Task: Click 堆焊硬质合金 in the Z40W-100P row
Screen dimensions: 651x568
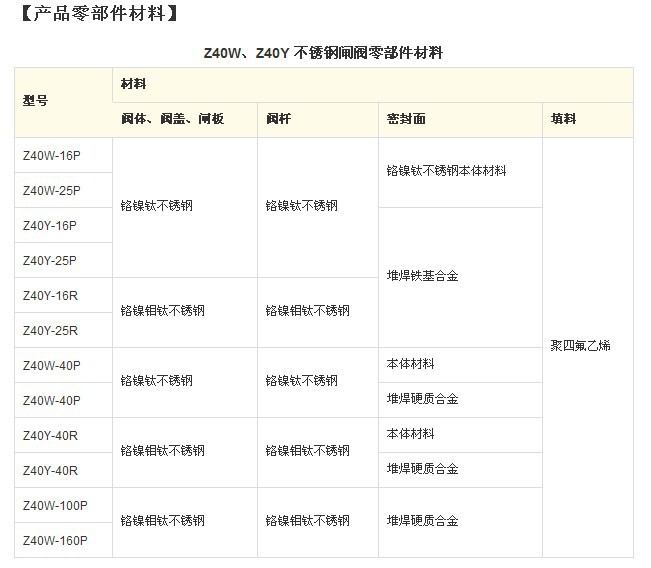Action: pyautogui.click(x=422, y=521)
